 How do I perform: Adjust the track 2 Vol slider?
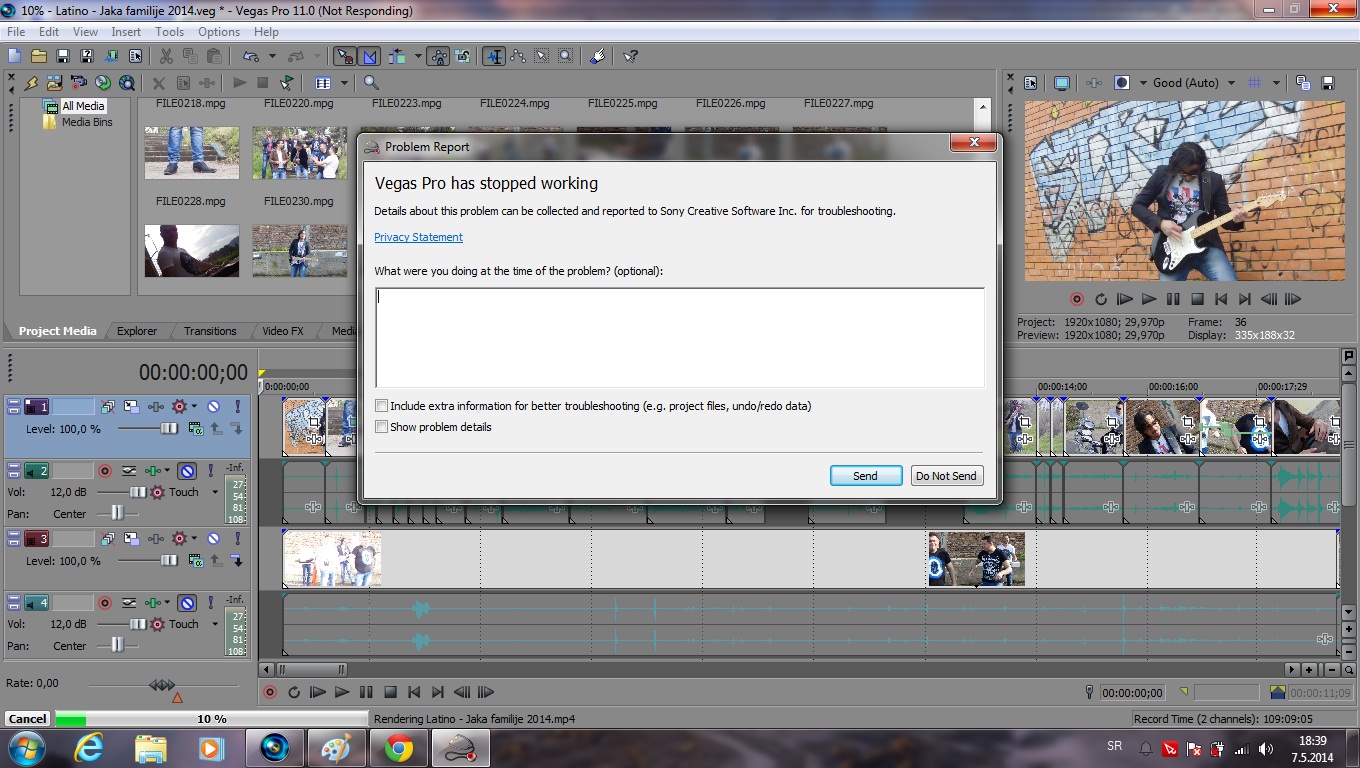click(x=137, y=492)
